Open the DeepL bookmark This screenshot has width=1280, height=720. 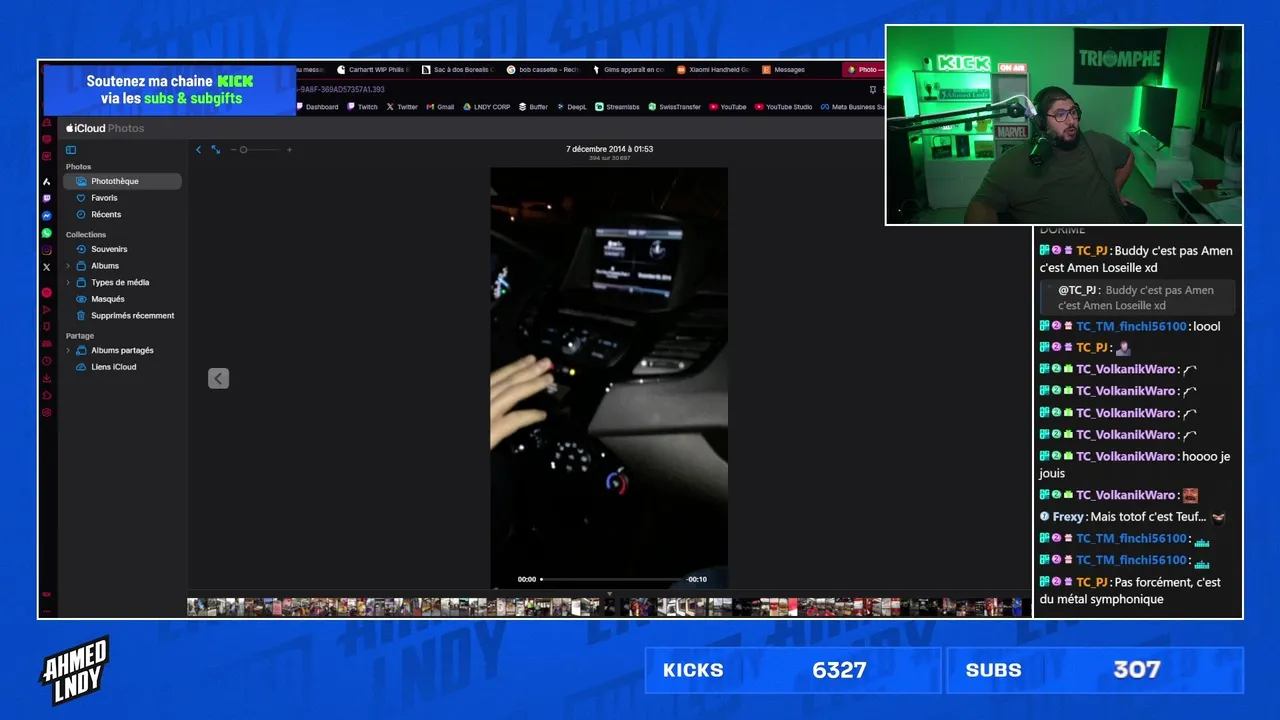(x=572, y=107)
